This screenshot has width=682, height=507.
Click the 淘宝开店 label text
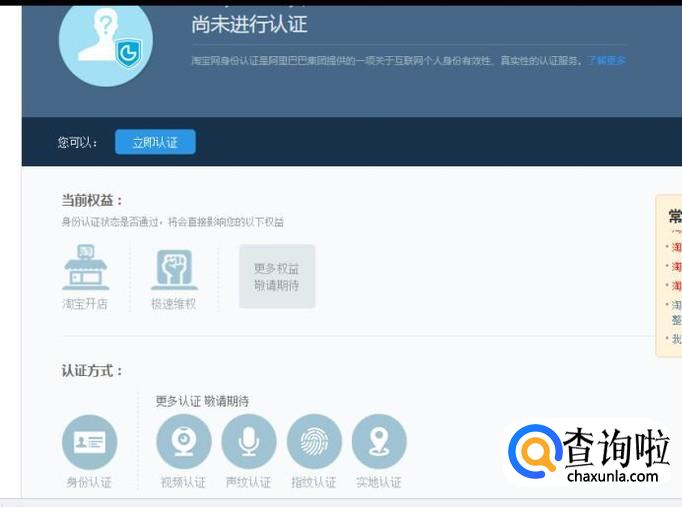(85, 304)
